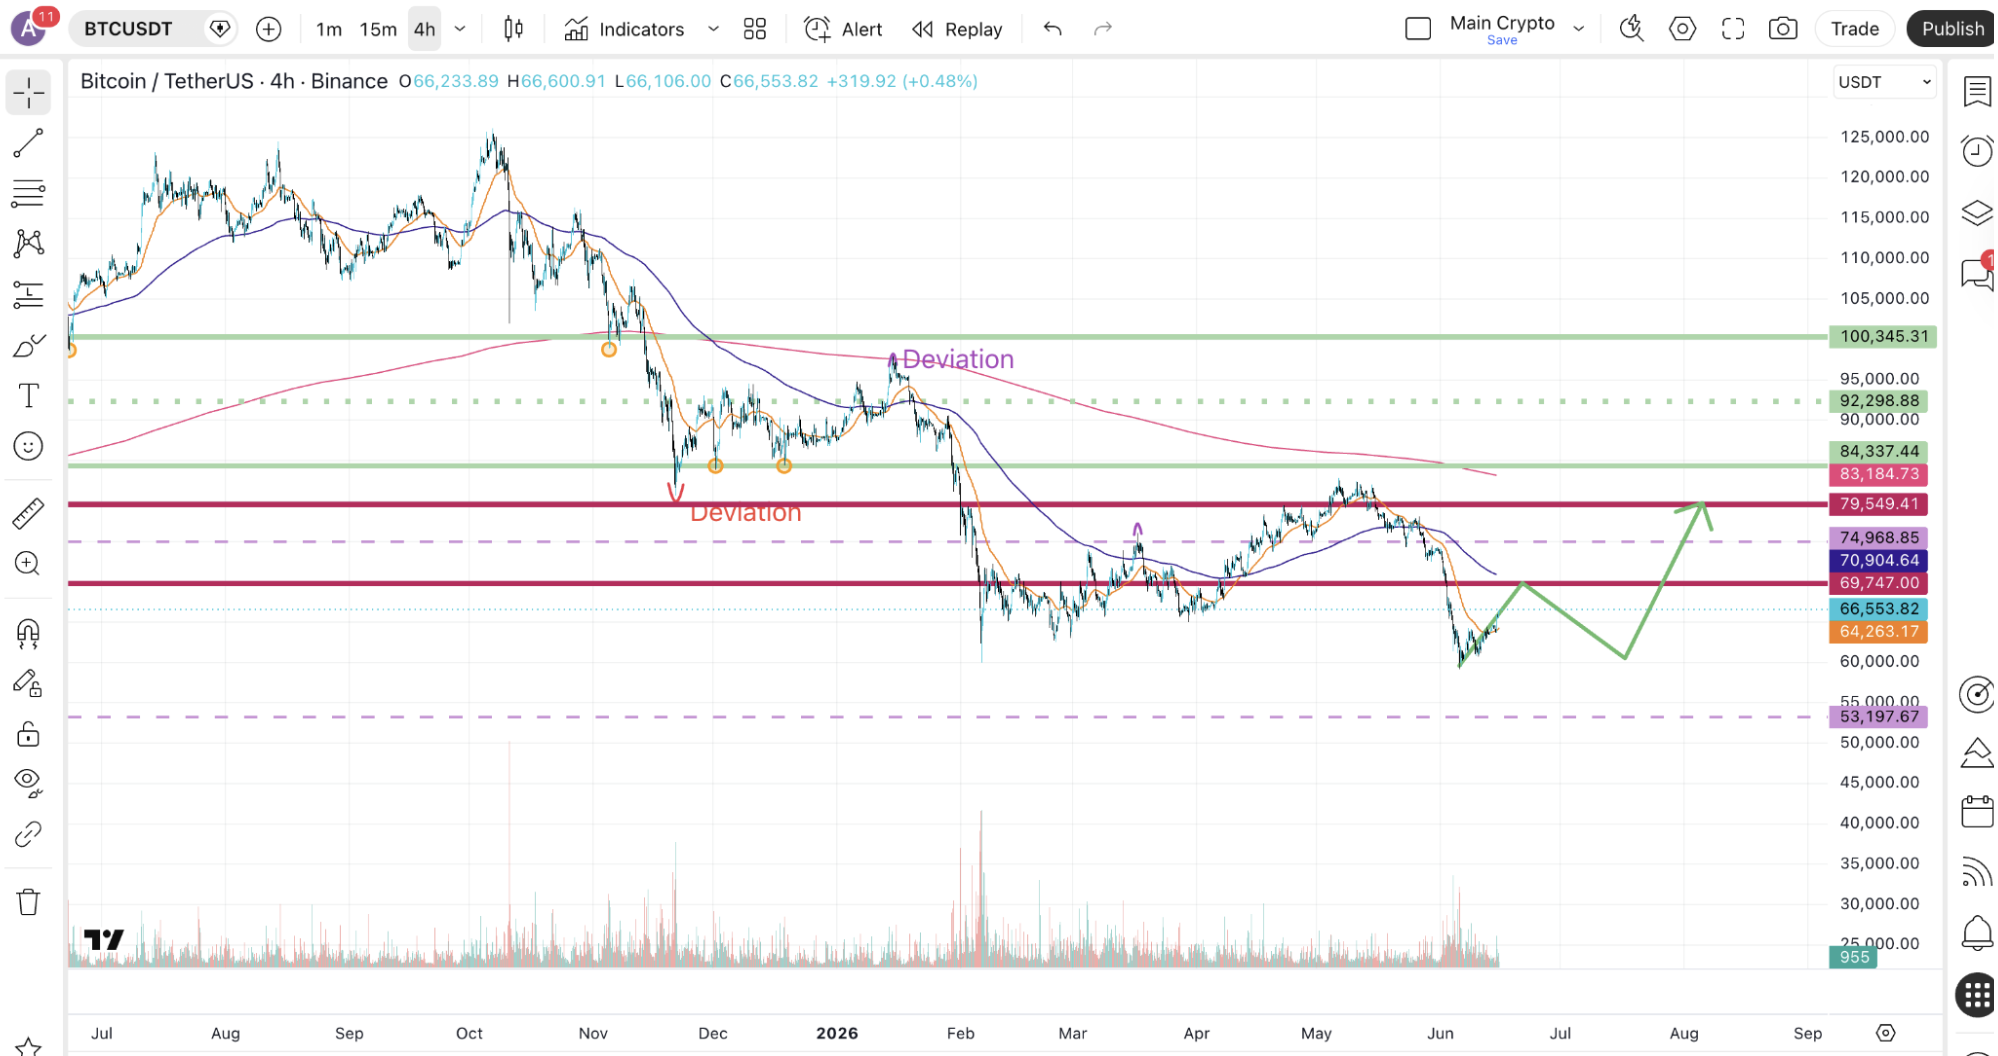Add symbol with plus compare icon
1998x1056 pixels.
268,29
